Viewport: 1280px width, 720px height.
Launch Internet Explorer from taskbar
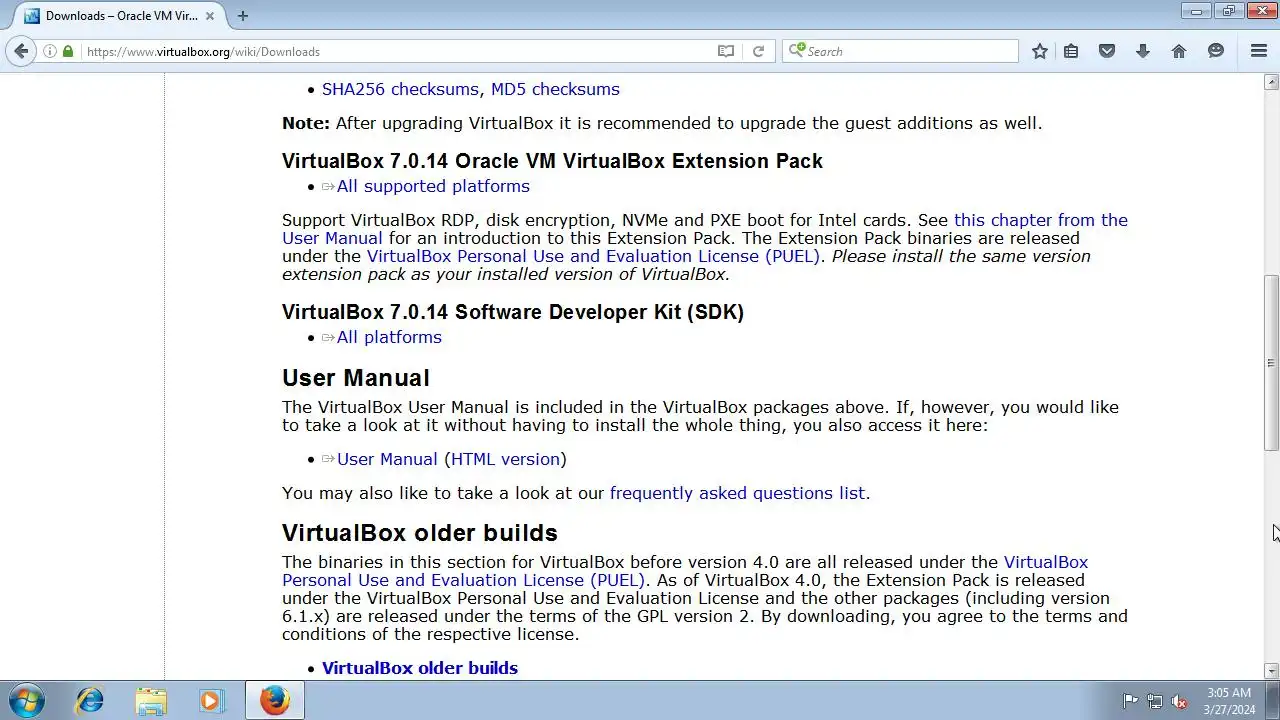(x=89, y=700)
